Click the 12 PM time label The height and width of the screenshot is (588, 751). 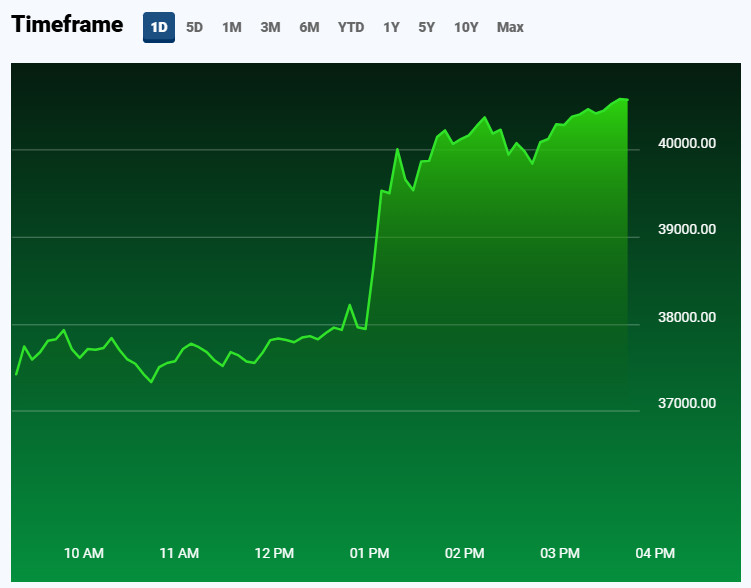click(x=274, y=554)
